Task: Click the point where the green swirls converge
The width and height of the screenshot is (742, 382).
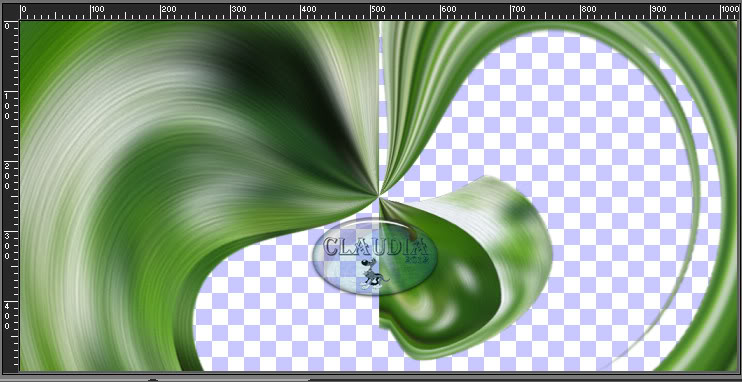Action: (379, 195)
